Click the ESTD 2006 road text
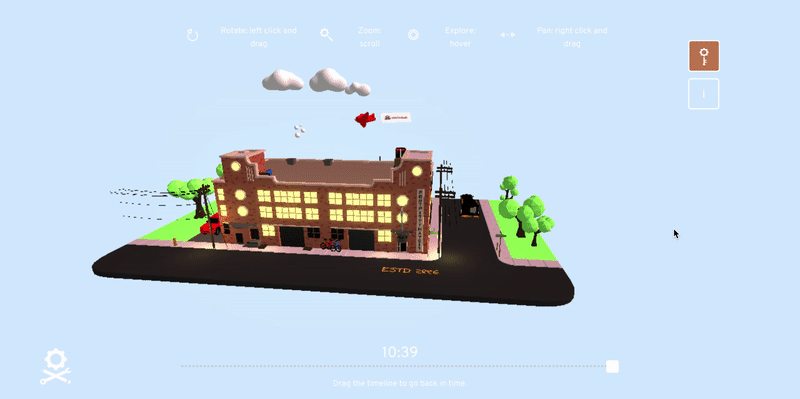Screen dimensions: 800x399 pos(410,270)
